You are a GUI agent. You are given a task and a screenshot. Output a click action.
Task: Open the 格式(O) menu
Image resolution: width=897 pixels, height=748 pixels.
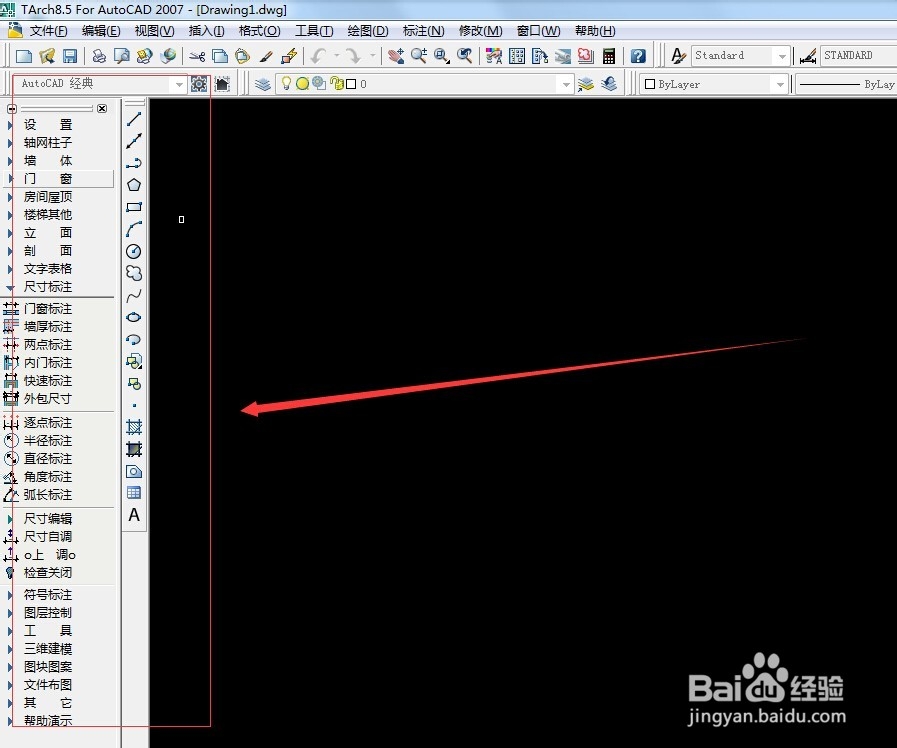pos(259,31)
